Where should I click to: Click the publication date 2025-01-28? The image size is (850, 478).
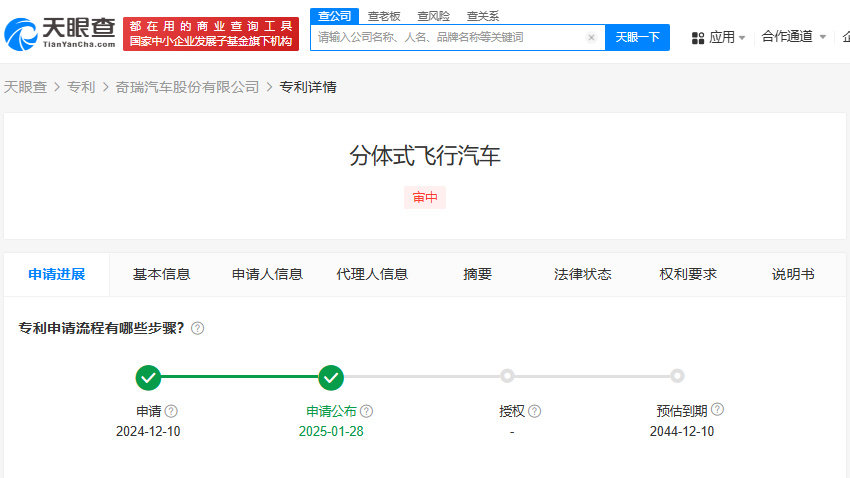pos(331,431)
